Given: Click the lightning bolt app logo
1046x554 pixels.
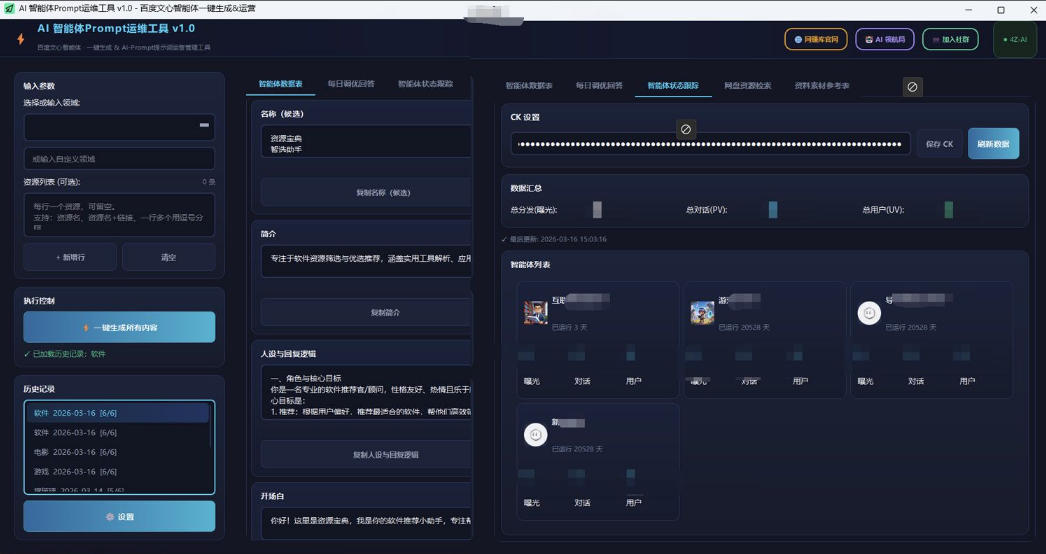Looking at the screenshot, I should pyautogui.click(x=20, y=39).
